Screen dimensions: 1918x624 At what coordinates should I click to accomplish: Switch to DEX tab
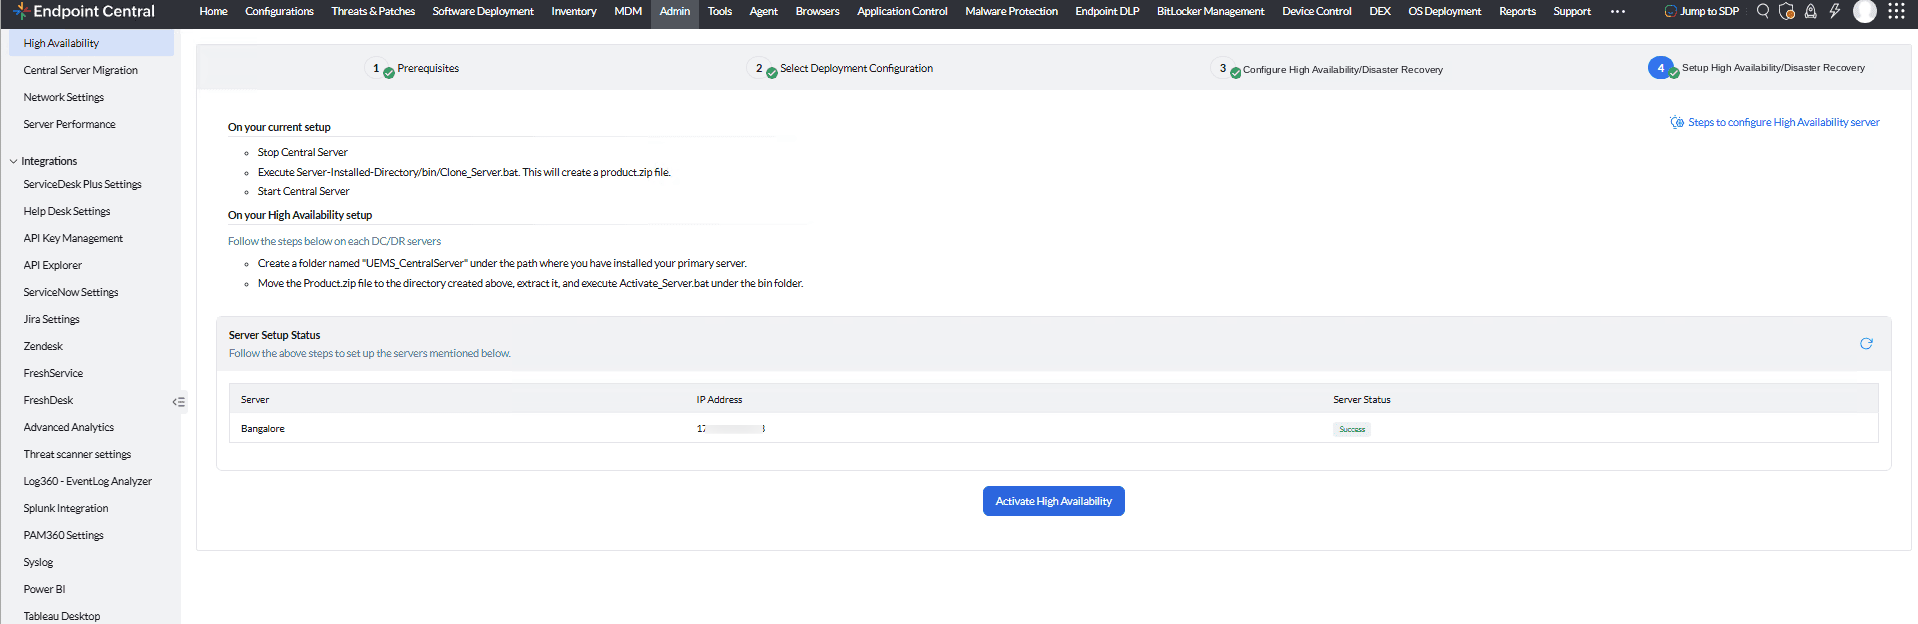(1380, 11)
